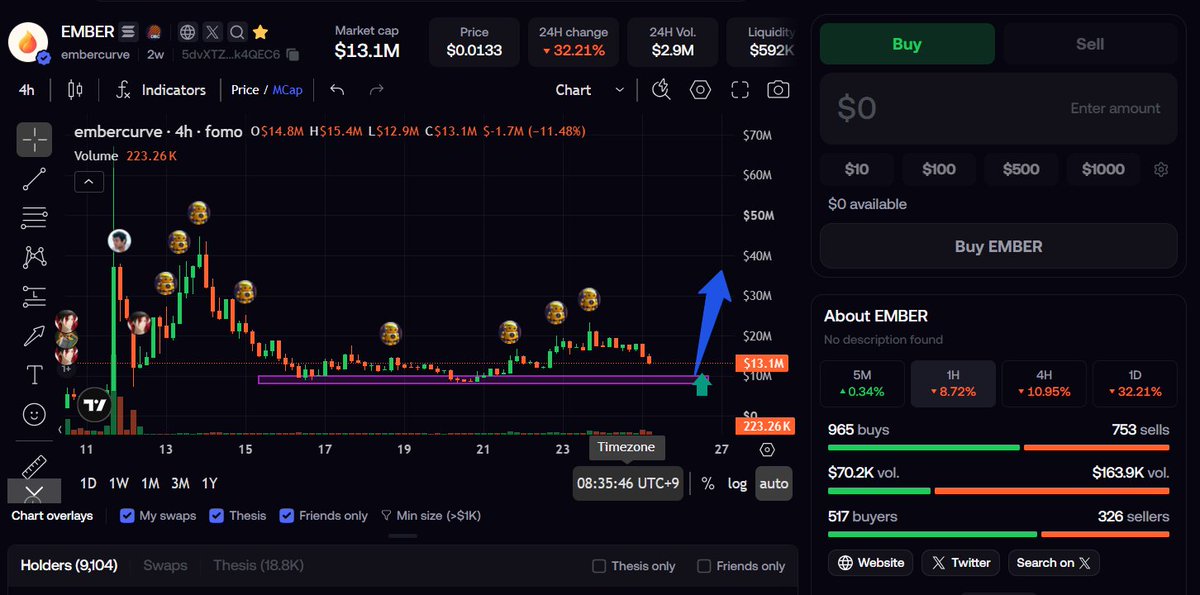Toggle percent scale on price axis
Screen dimensions: 1200x595
point(708,483)
